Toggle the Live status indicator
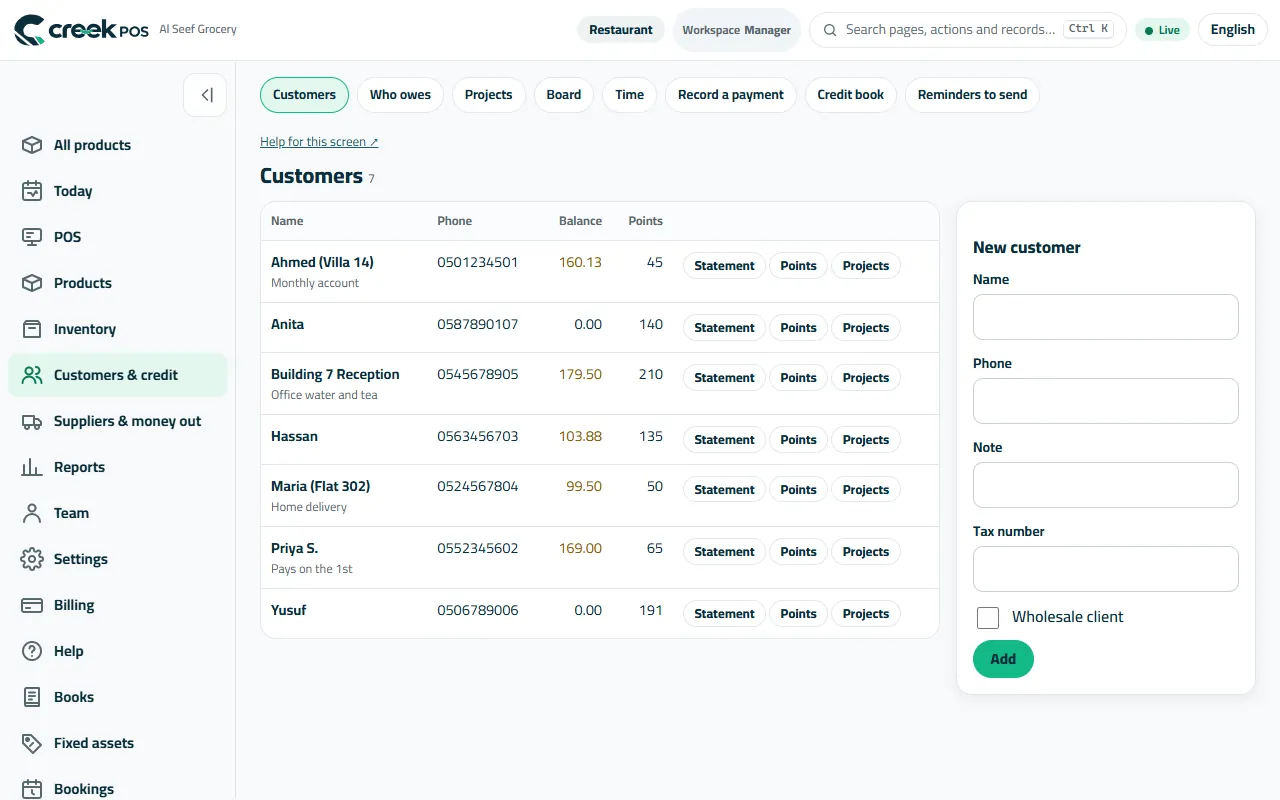Screen dimensions: 1280x800 (1162, 30)
